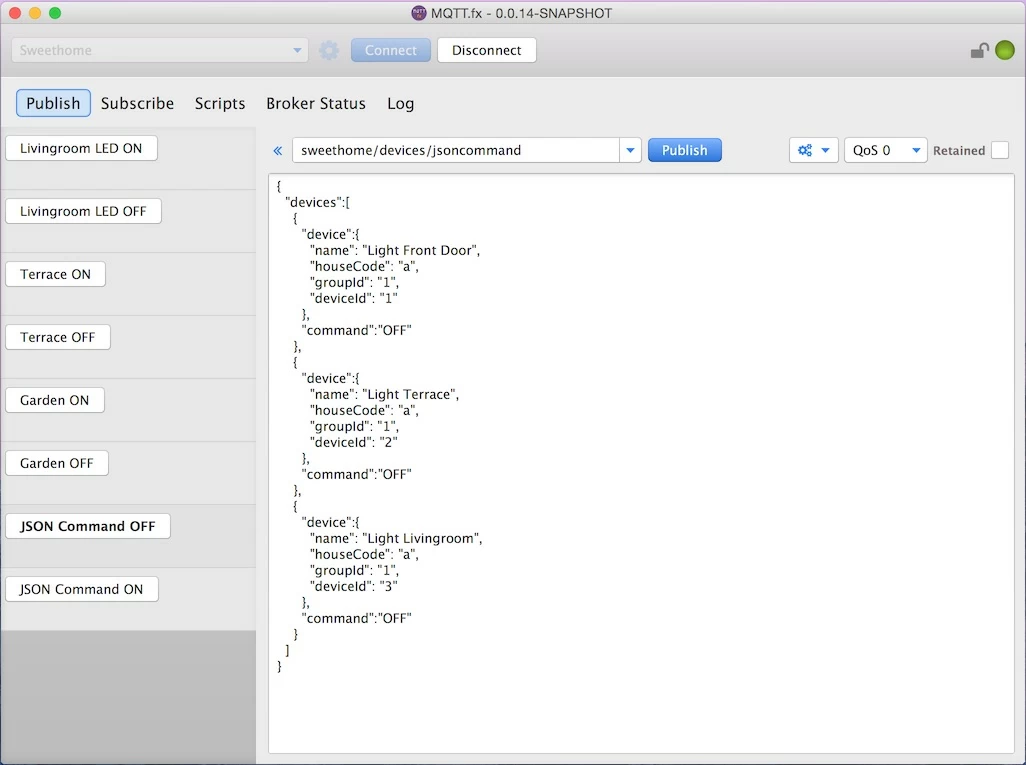The height and width of the screenshot is (765, 1026).
Task: Select Terrace OFF preset
Action: 58,337
